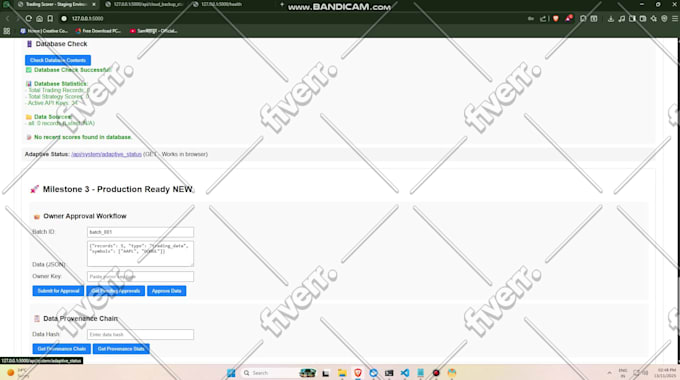The height and width of the screenshot is (380, 680).
Task: Open the ENG language indicator in tray
Action: pyautogui.click(x=623, y=373)
